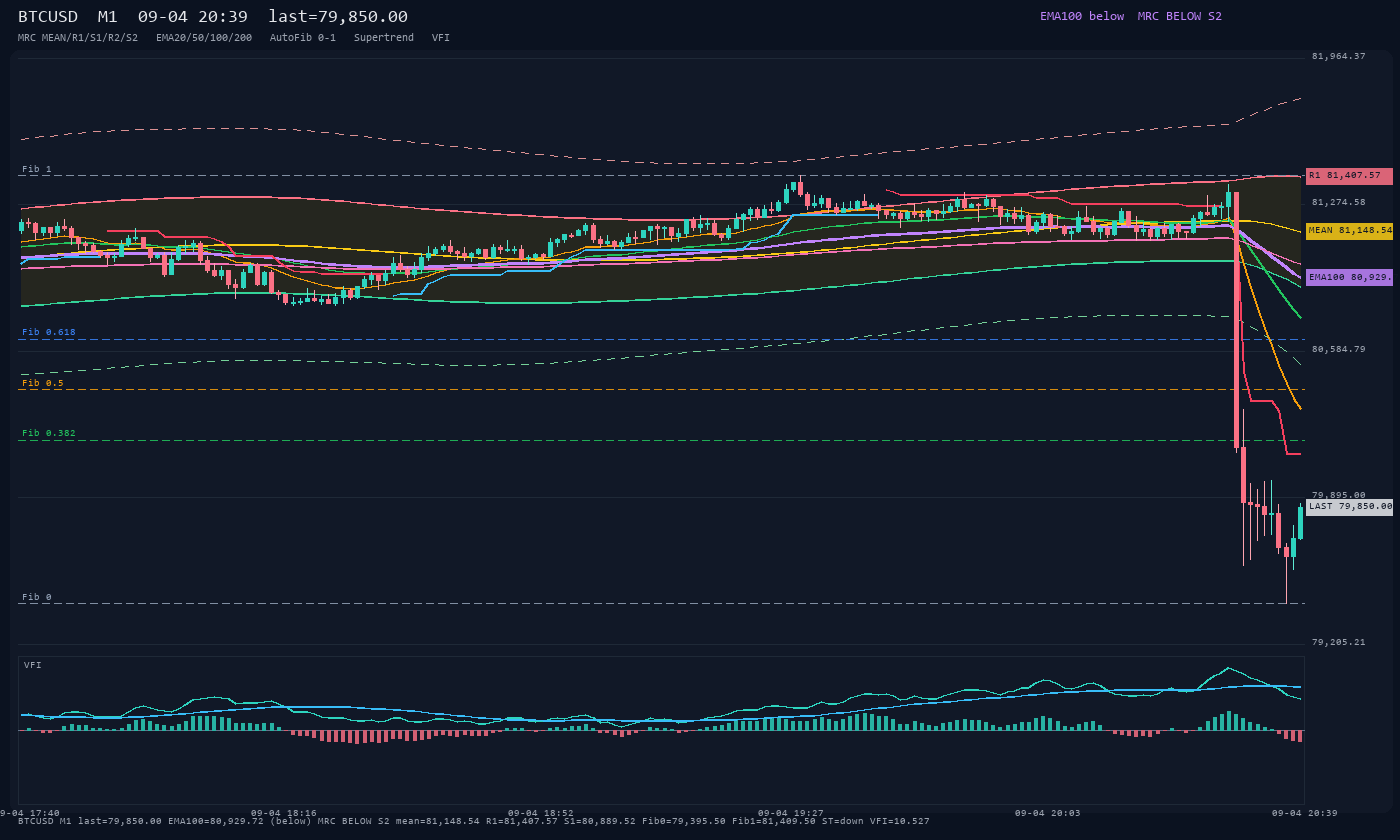Click the EMA100 80,929 price tag
Viewport: 1400px width, 840px height.
coord(1349,277)
